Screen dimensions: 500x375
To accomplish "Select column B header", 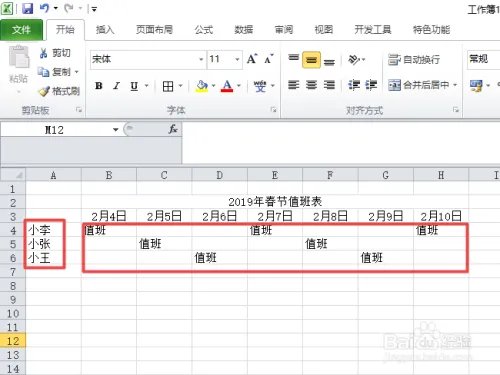I will [x=109, y=175].
